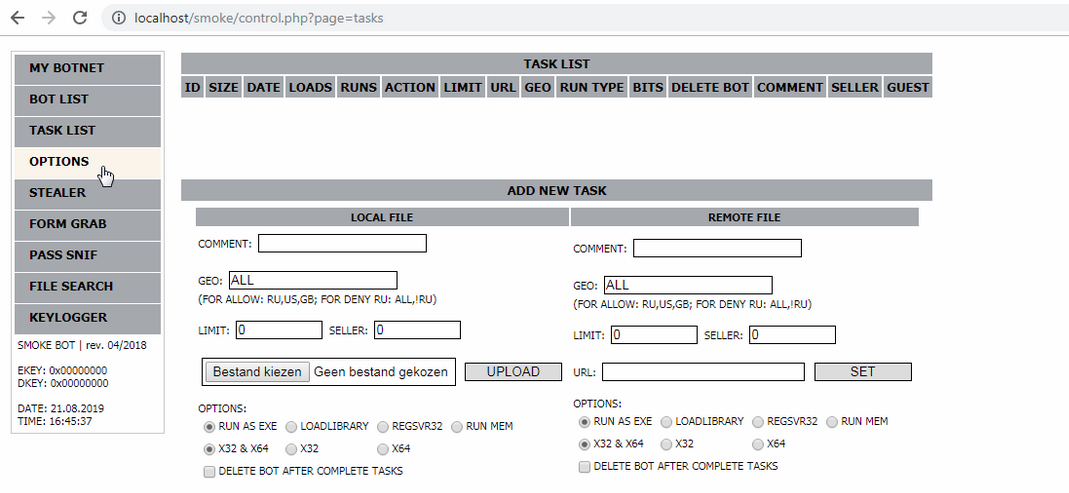Choose the X64 radio under Remote File
The height and width of the screenshot is (493, 1069).
tap(759, 444)
